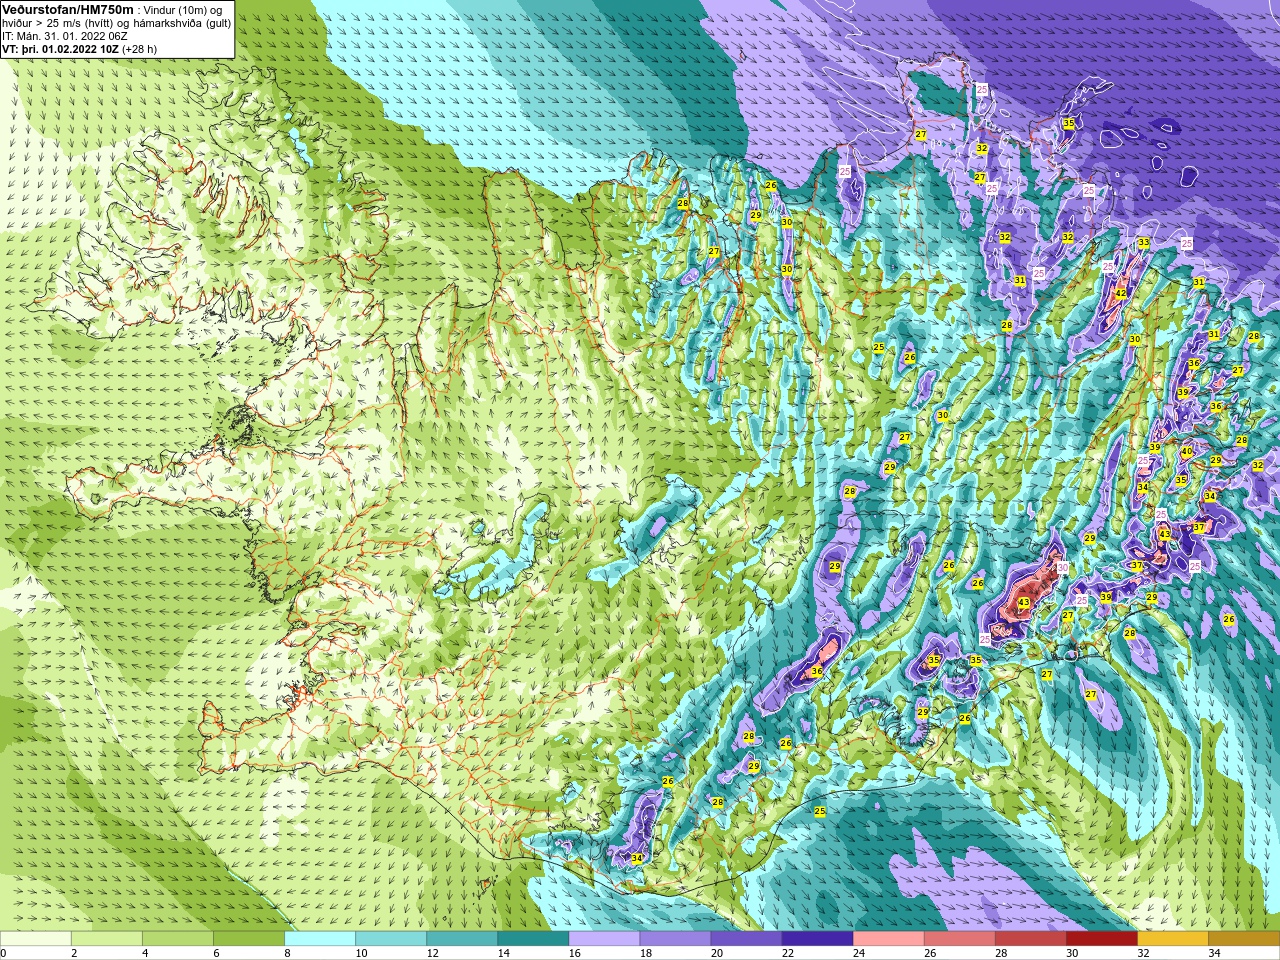Click the 6–8 m/s darker green legend swatch

click(x=249, y=939)
